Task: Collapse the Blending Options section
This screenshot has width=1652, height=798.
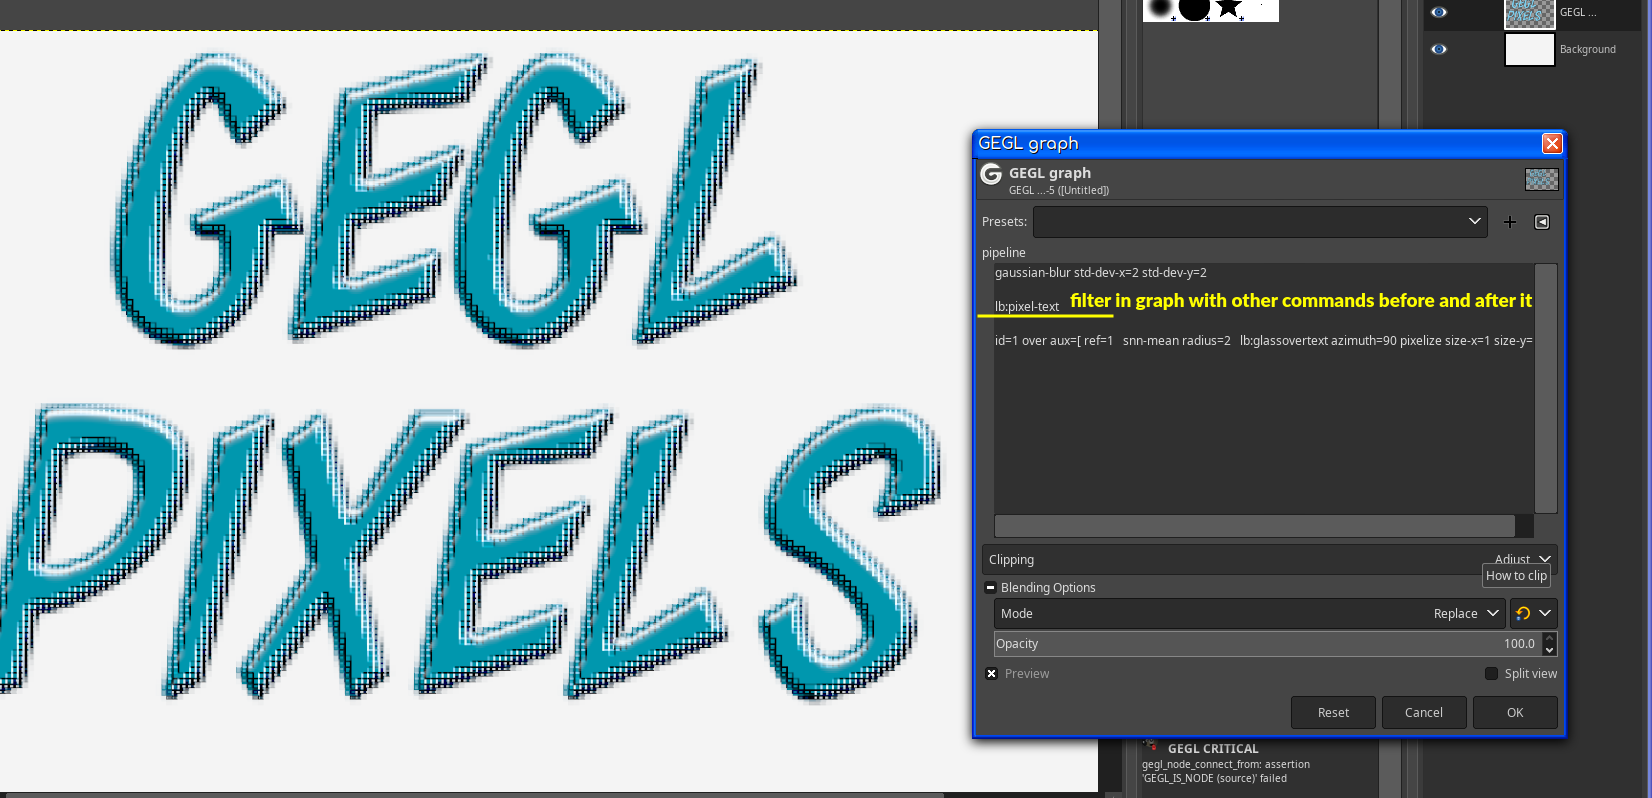Action: click(990, 588)
